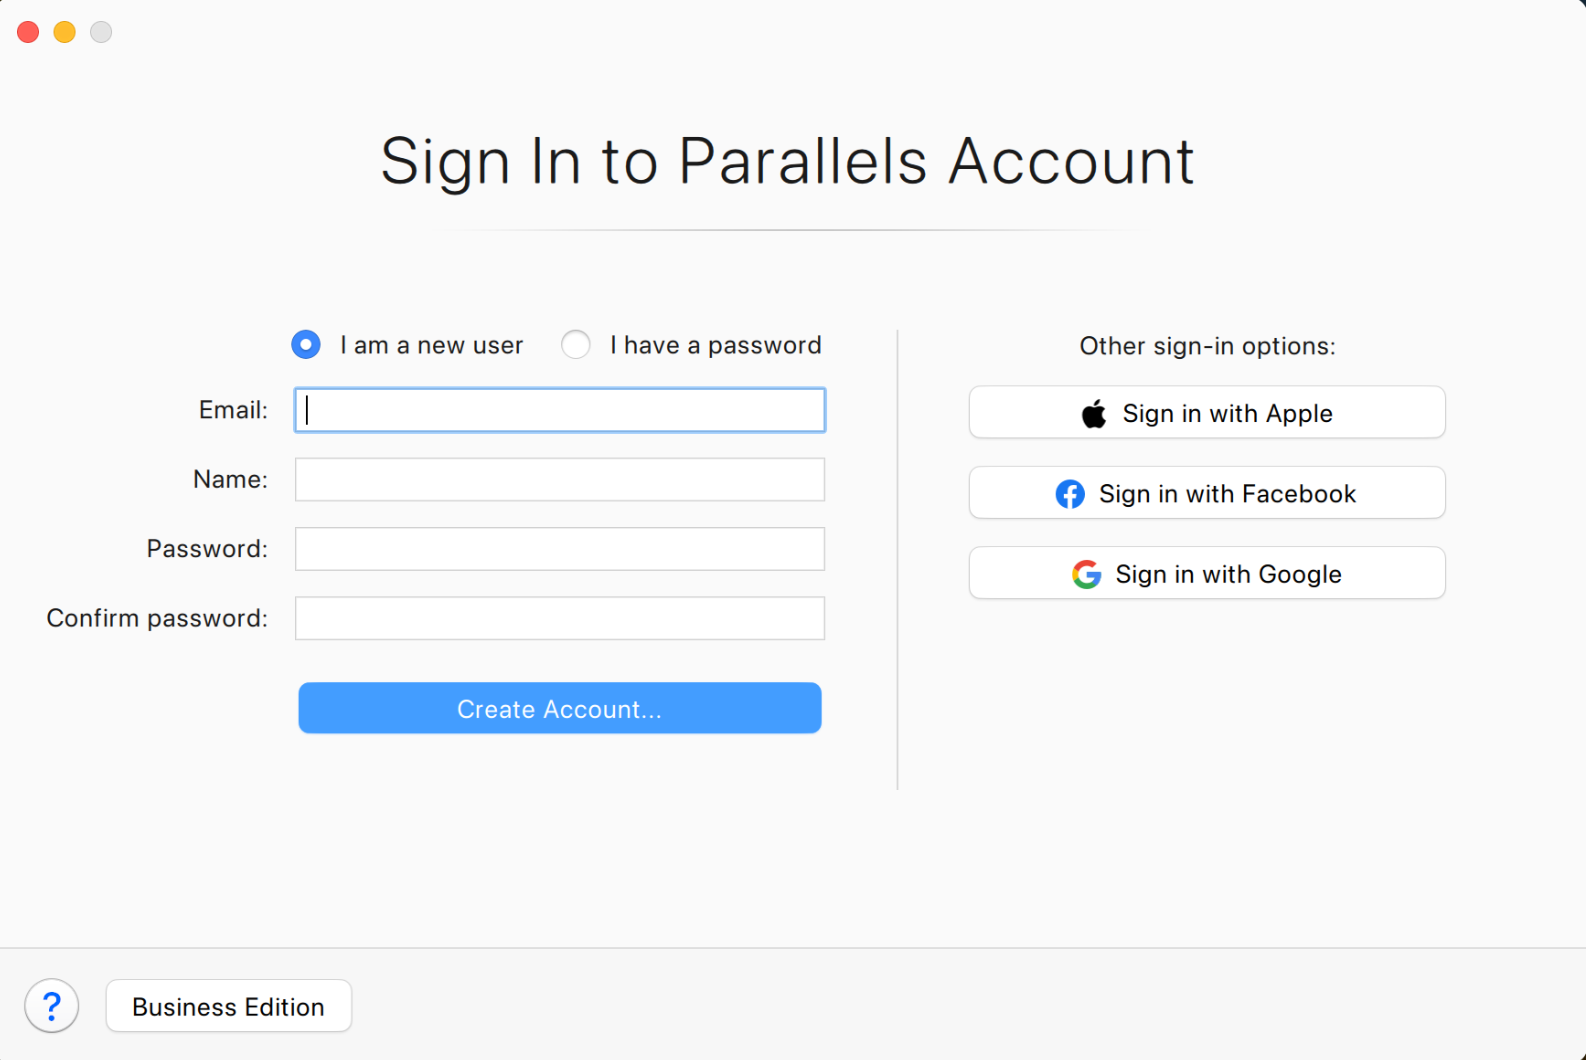1586x1060 pixels.
Task: Click the "I am a new user" label text
Action: point(431,345)
